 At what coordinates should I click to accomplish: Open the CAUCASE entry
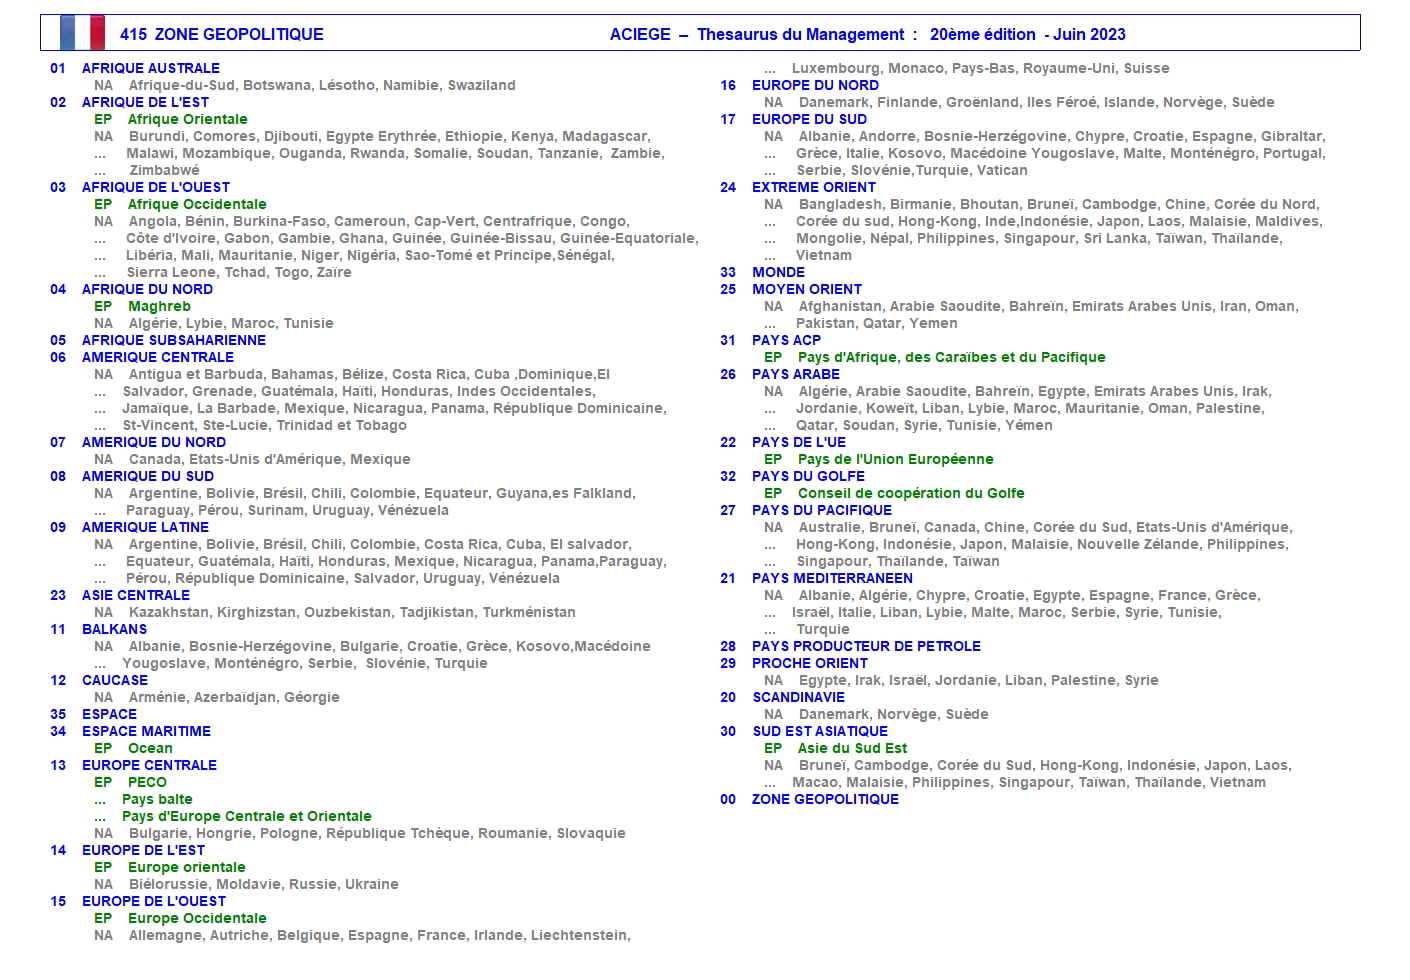click(114, 680)
